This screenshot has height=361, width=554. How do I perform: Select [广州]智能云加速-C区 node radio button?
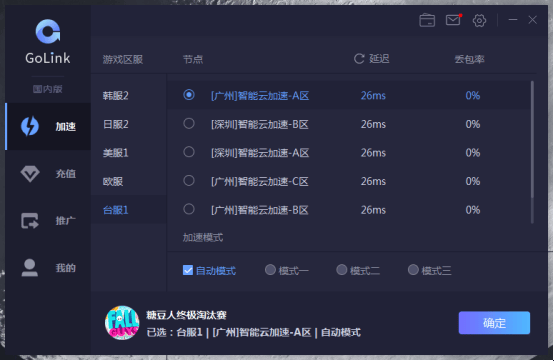pos(189,180)
